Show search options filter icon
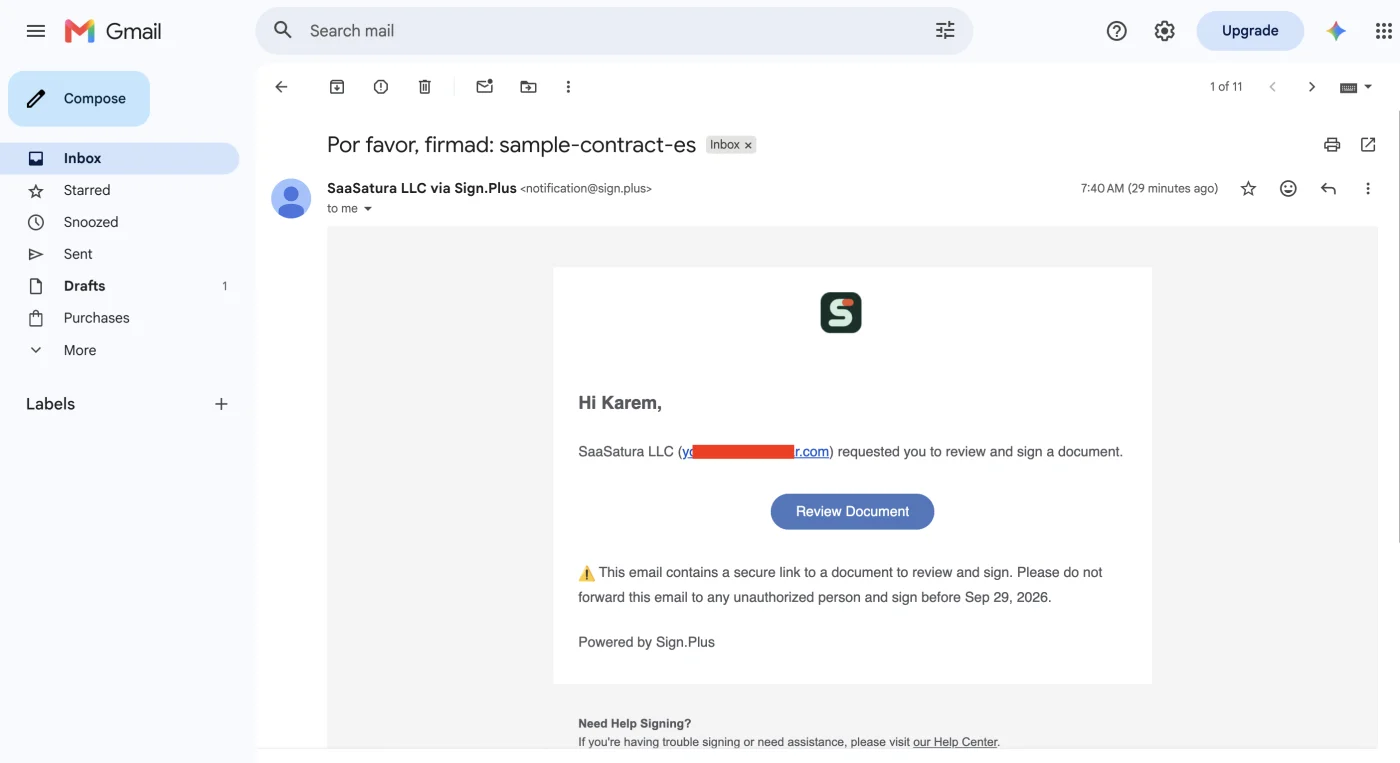Screen dimensions: 1400x763 coord(945,31)
